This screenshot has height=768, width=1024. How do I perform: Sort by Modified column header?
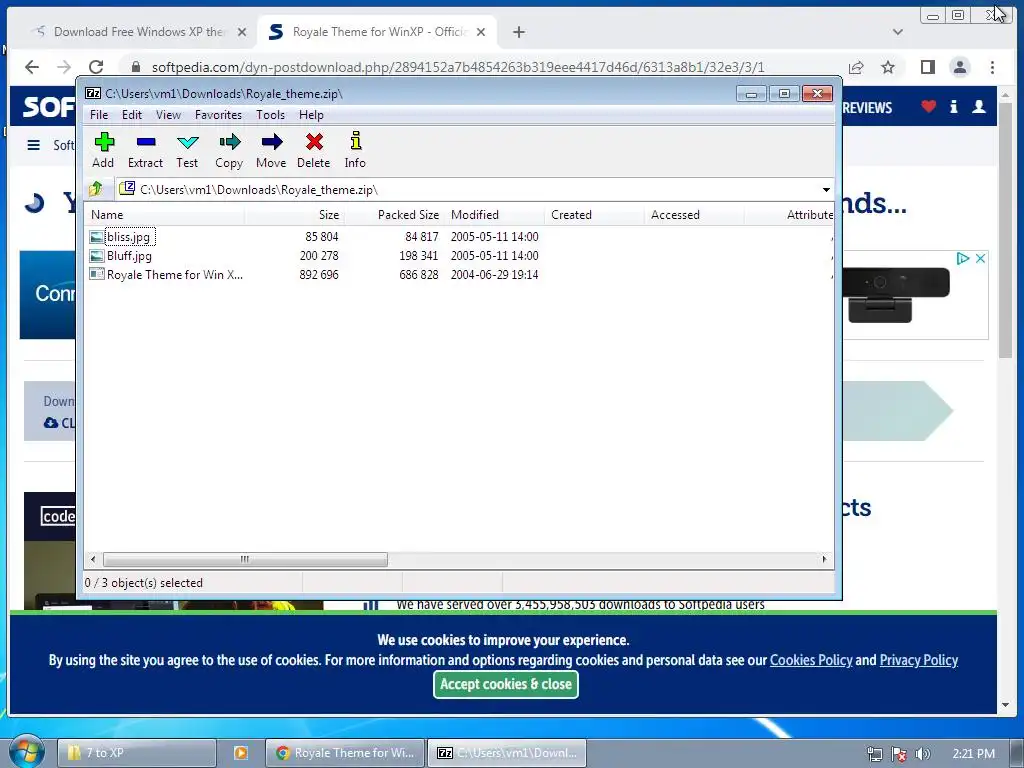[x=494, y=215]
